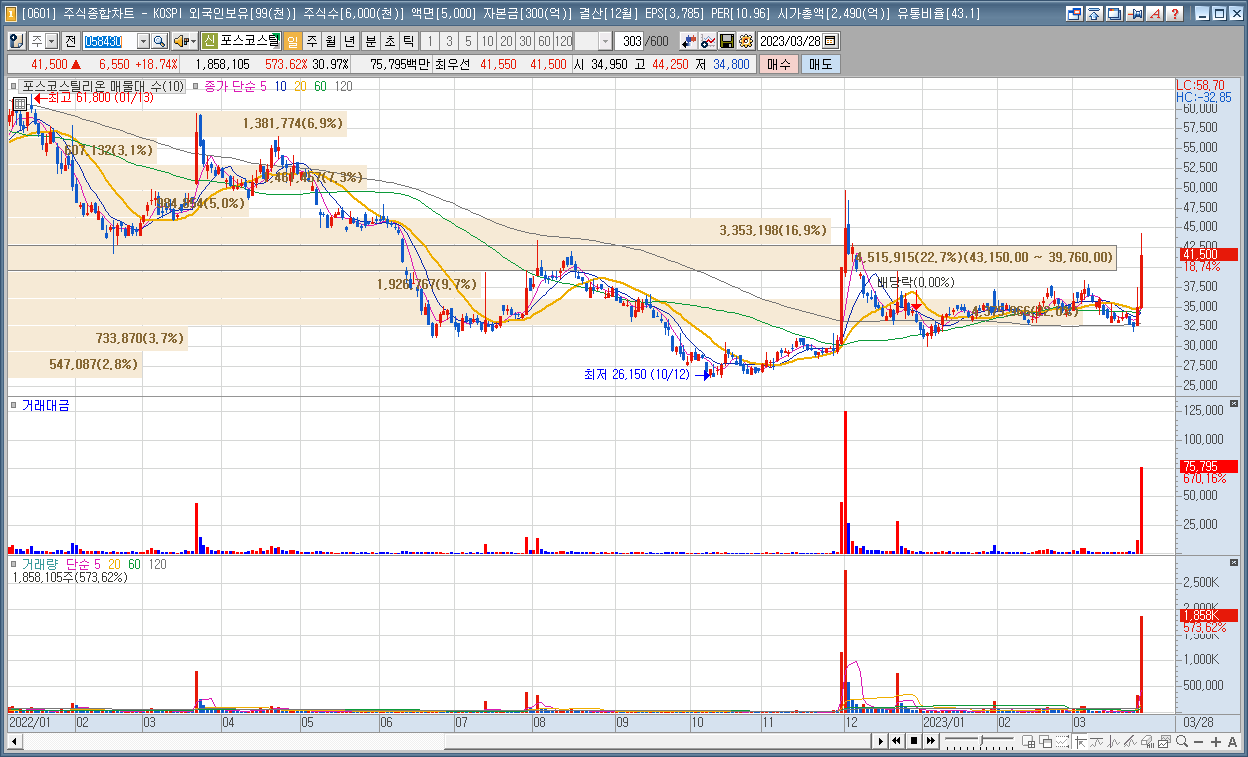Click the stop button in chart playback

(914, 741)
